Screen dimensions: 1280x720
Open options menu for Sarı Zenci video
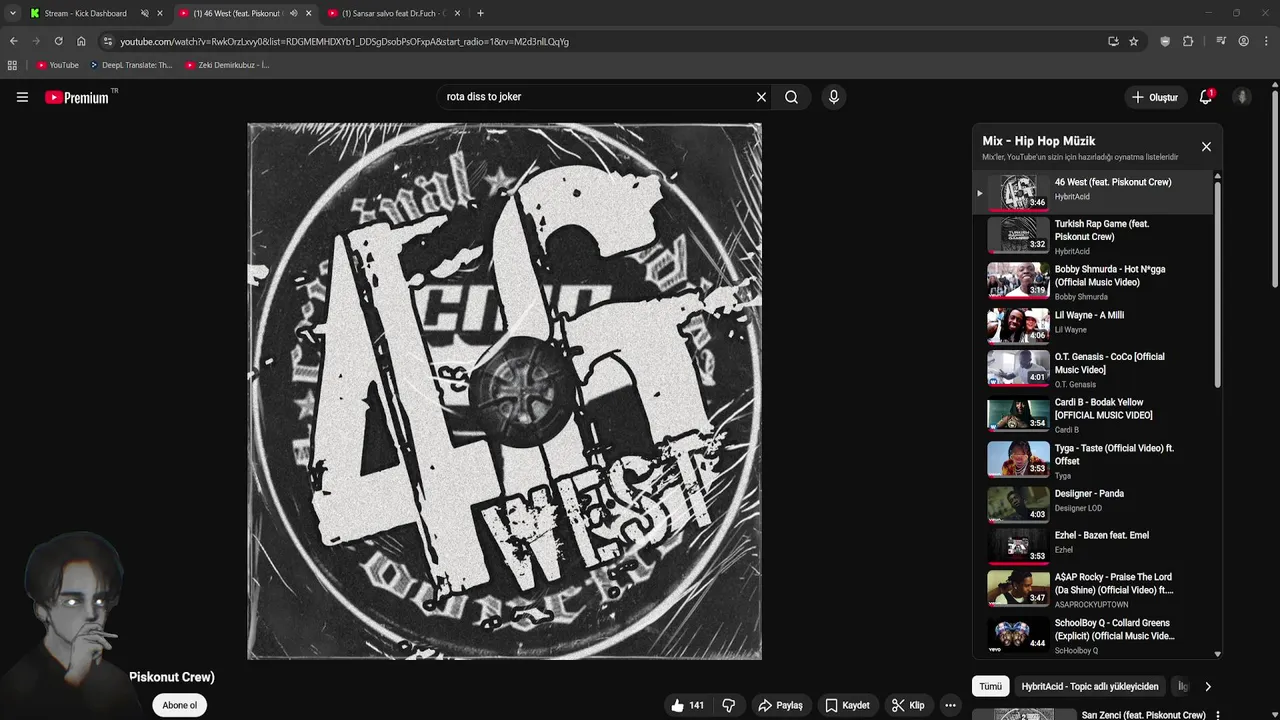point(1217,715)
